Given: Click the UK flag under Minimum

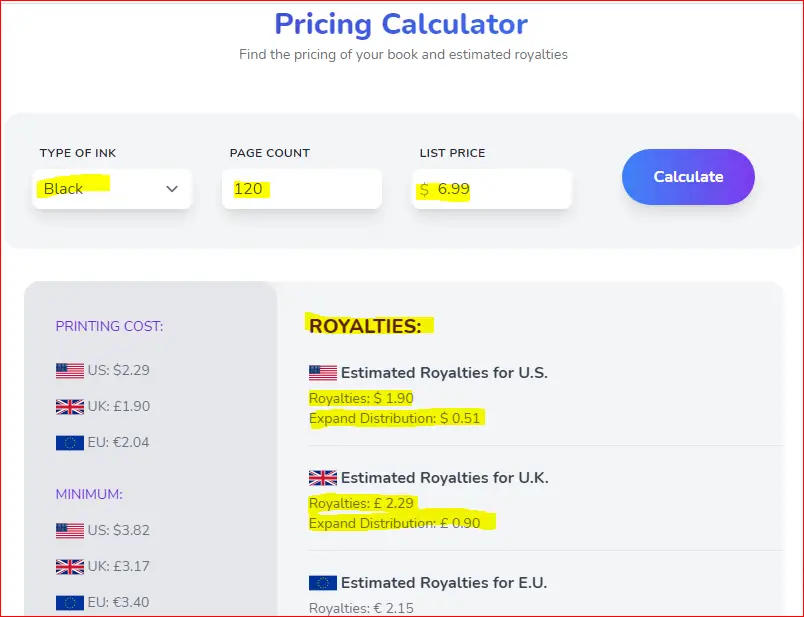Looking at the screenshot, I should tap(70, 566).
